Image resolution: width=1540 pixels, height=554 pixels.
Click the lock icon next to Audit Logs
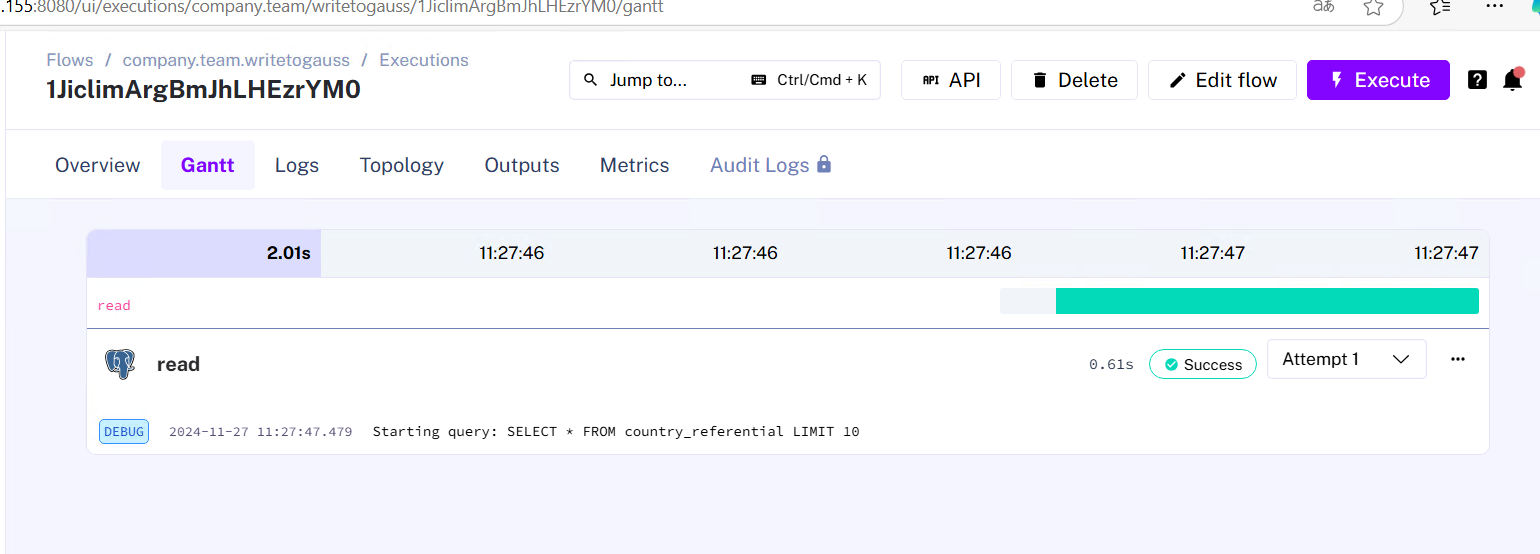tap(824, 164)
